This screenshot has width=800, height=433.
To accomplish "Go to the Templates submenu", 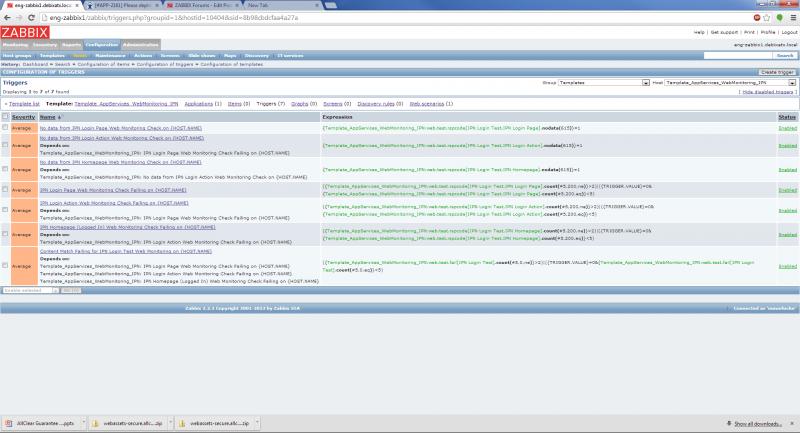I will (x=52, y=56).
